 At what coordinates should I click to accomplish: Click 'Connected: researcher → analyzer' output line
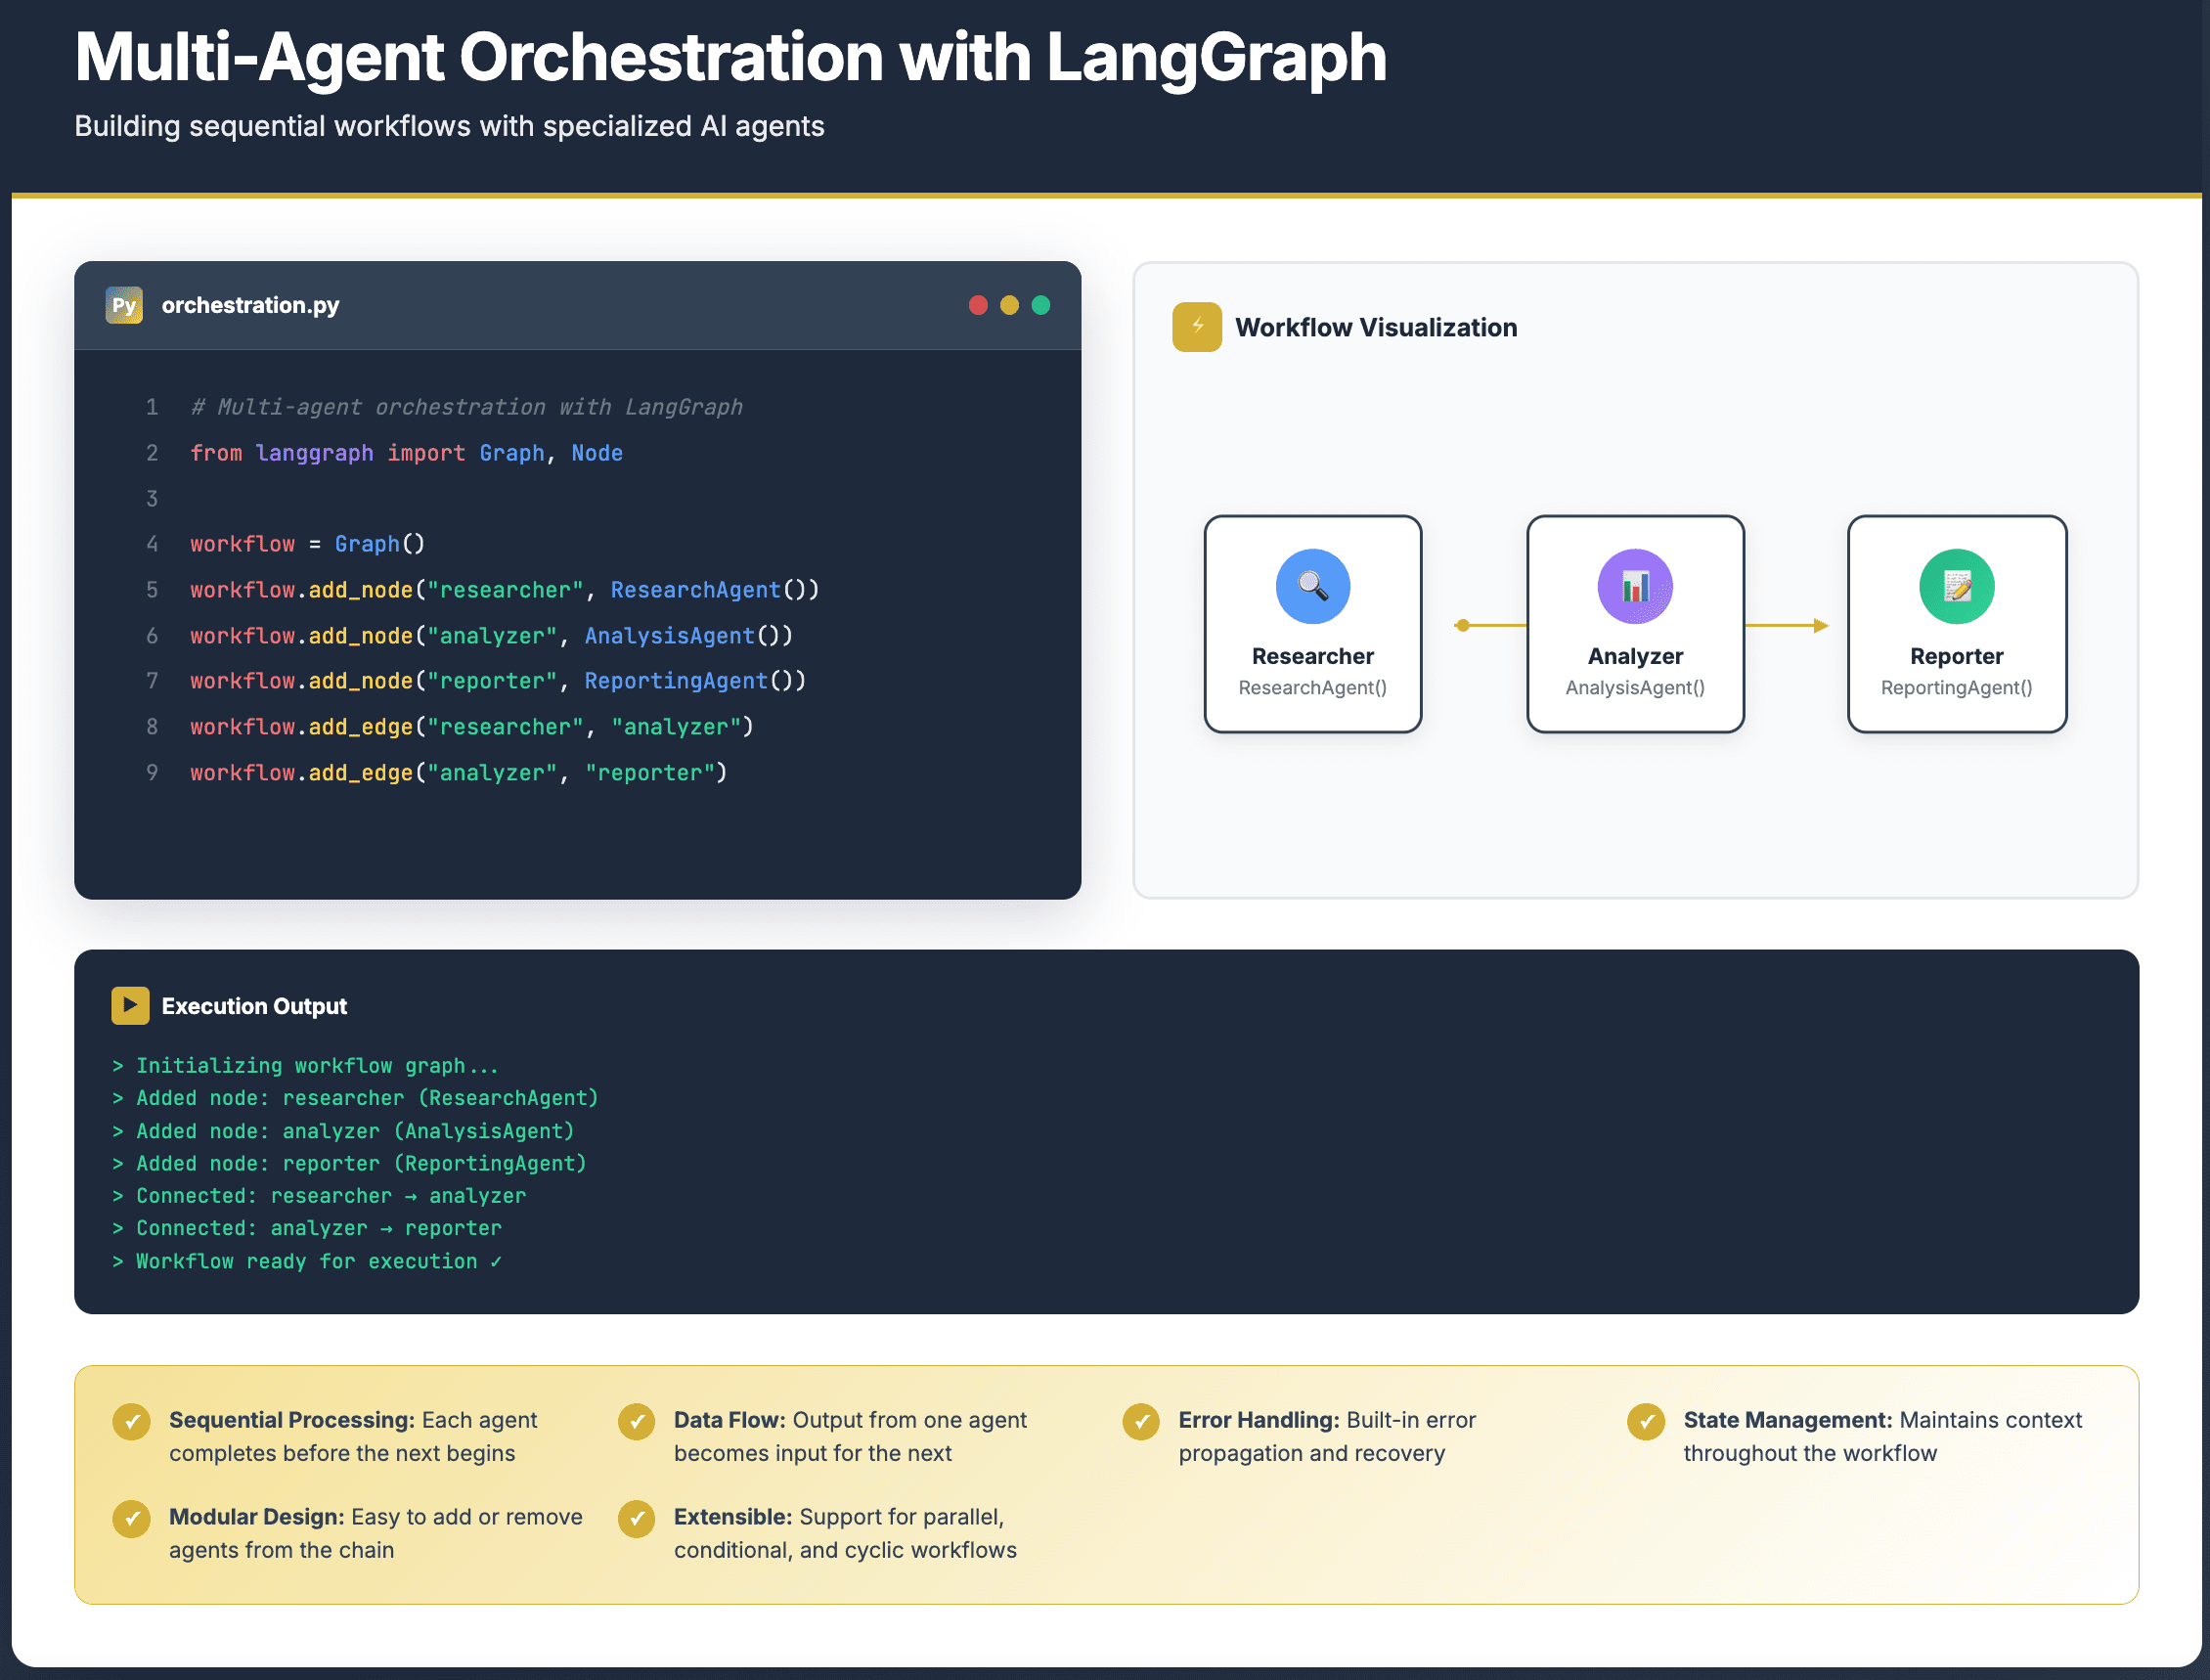point(318,1196)
